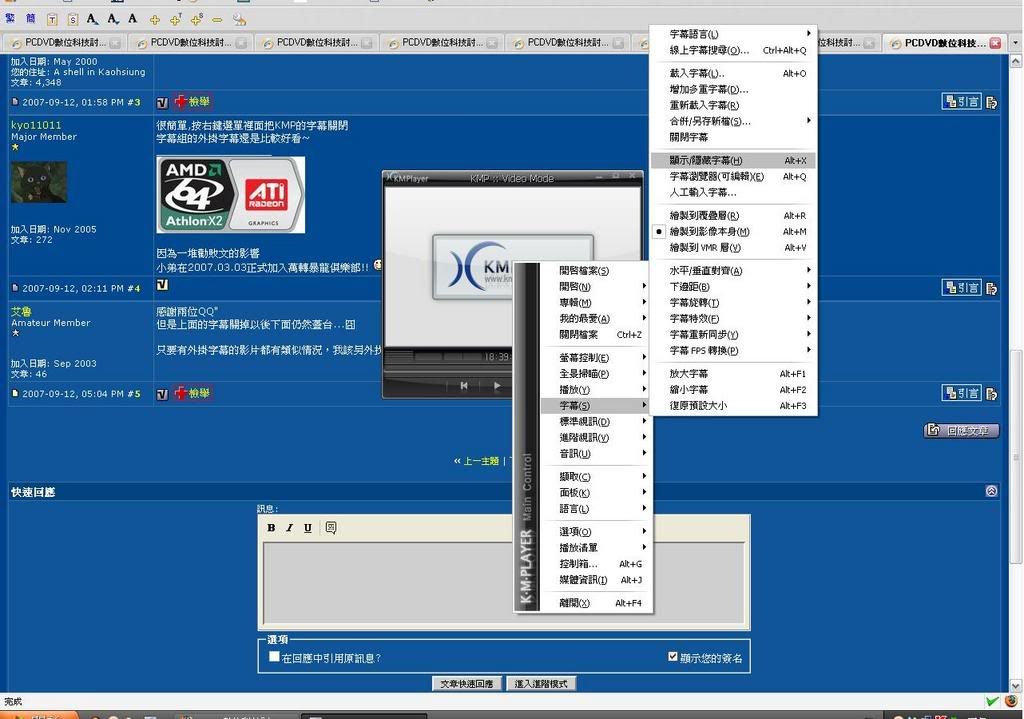Click the Italic formatting icon in reply editor
Viewport: 1024px width, 719px height.
click(289, 528)
